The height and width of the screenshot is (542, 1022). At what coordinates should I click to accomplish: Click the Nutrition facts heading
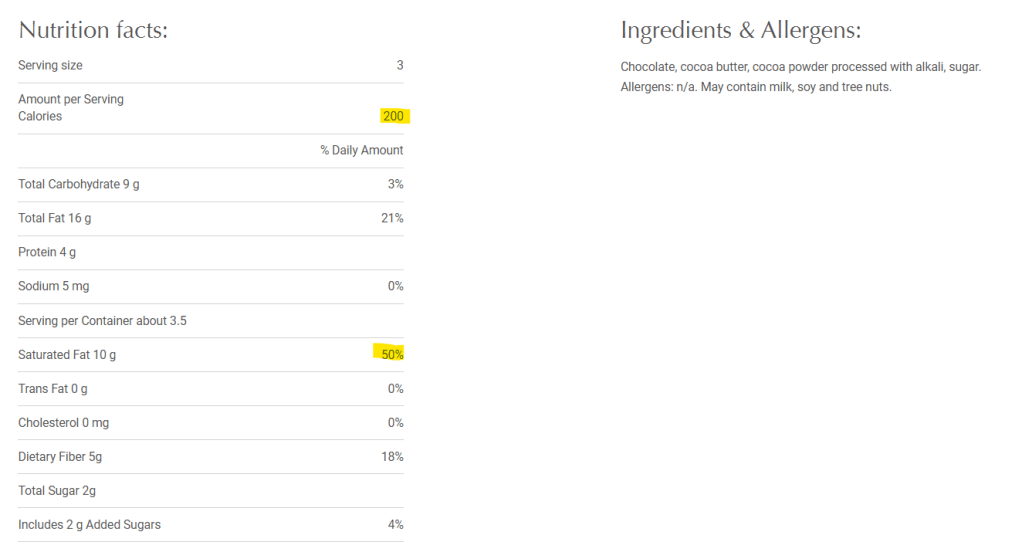coord(93,30)
